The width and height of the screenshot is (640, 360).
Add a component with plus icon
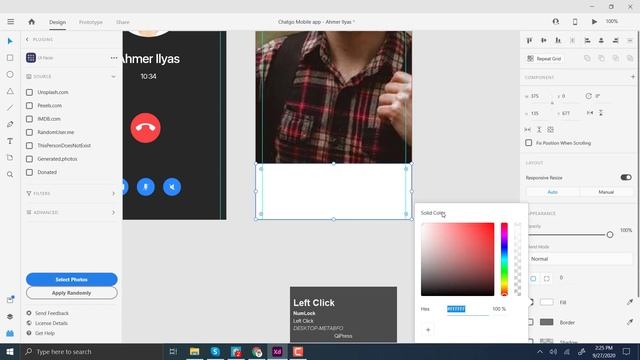point(633,77)
